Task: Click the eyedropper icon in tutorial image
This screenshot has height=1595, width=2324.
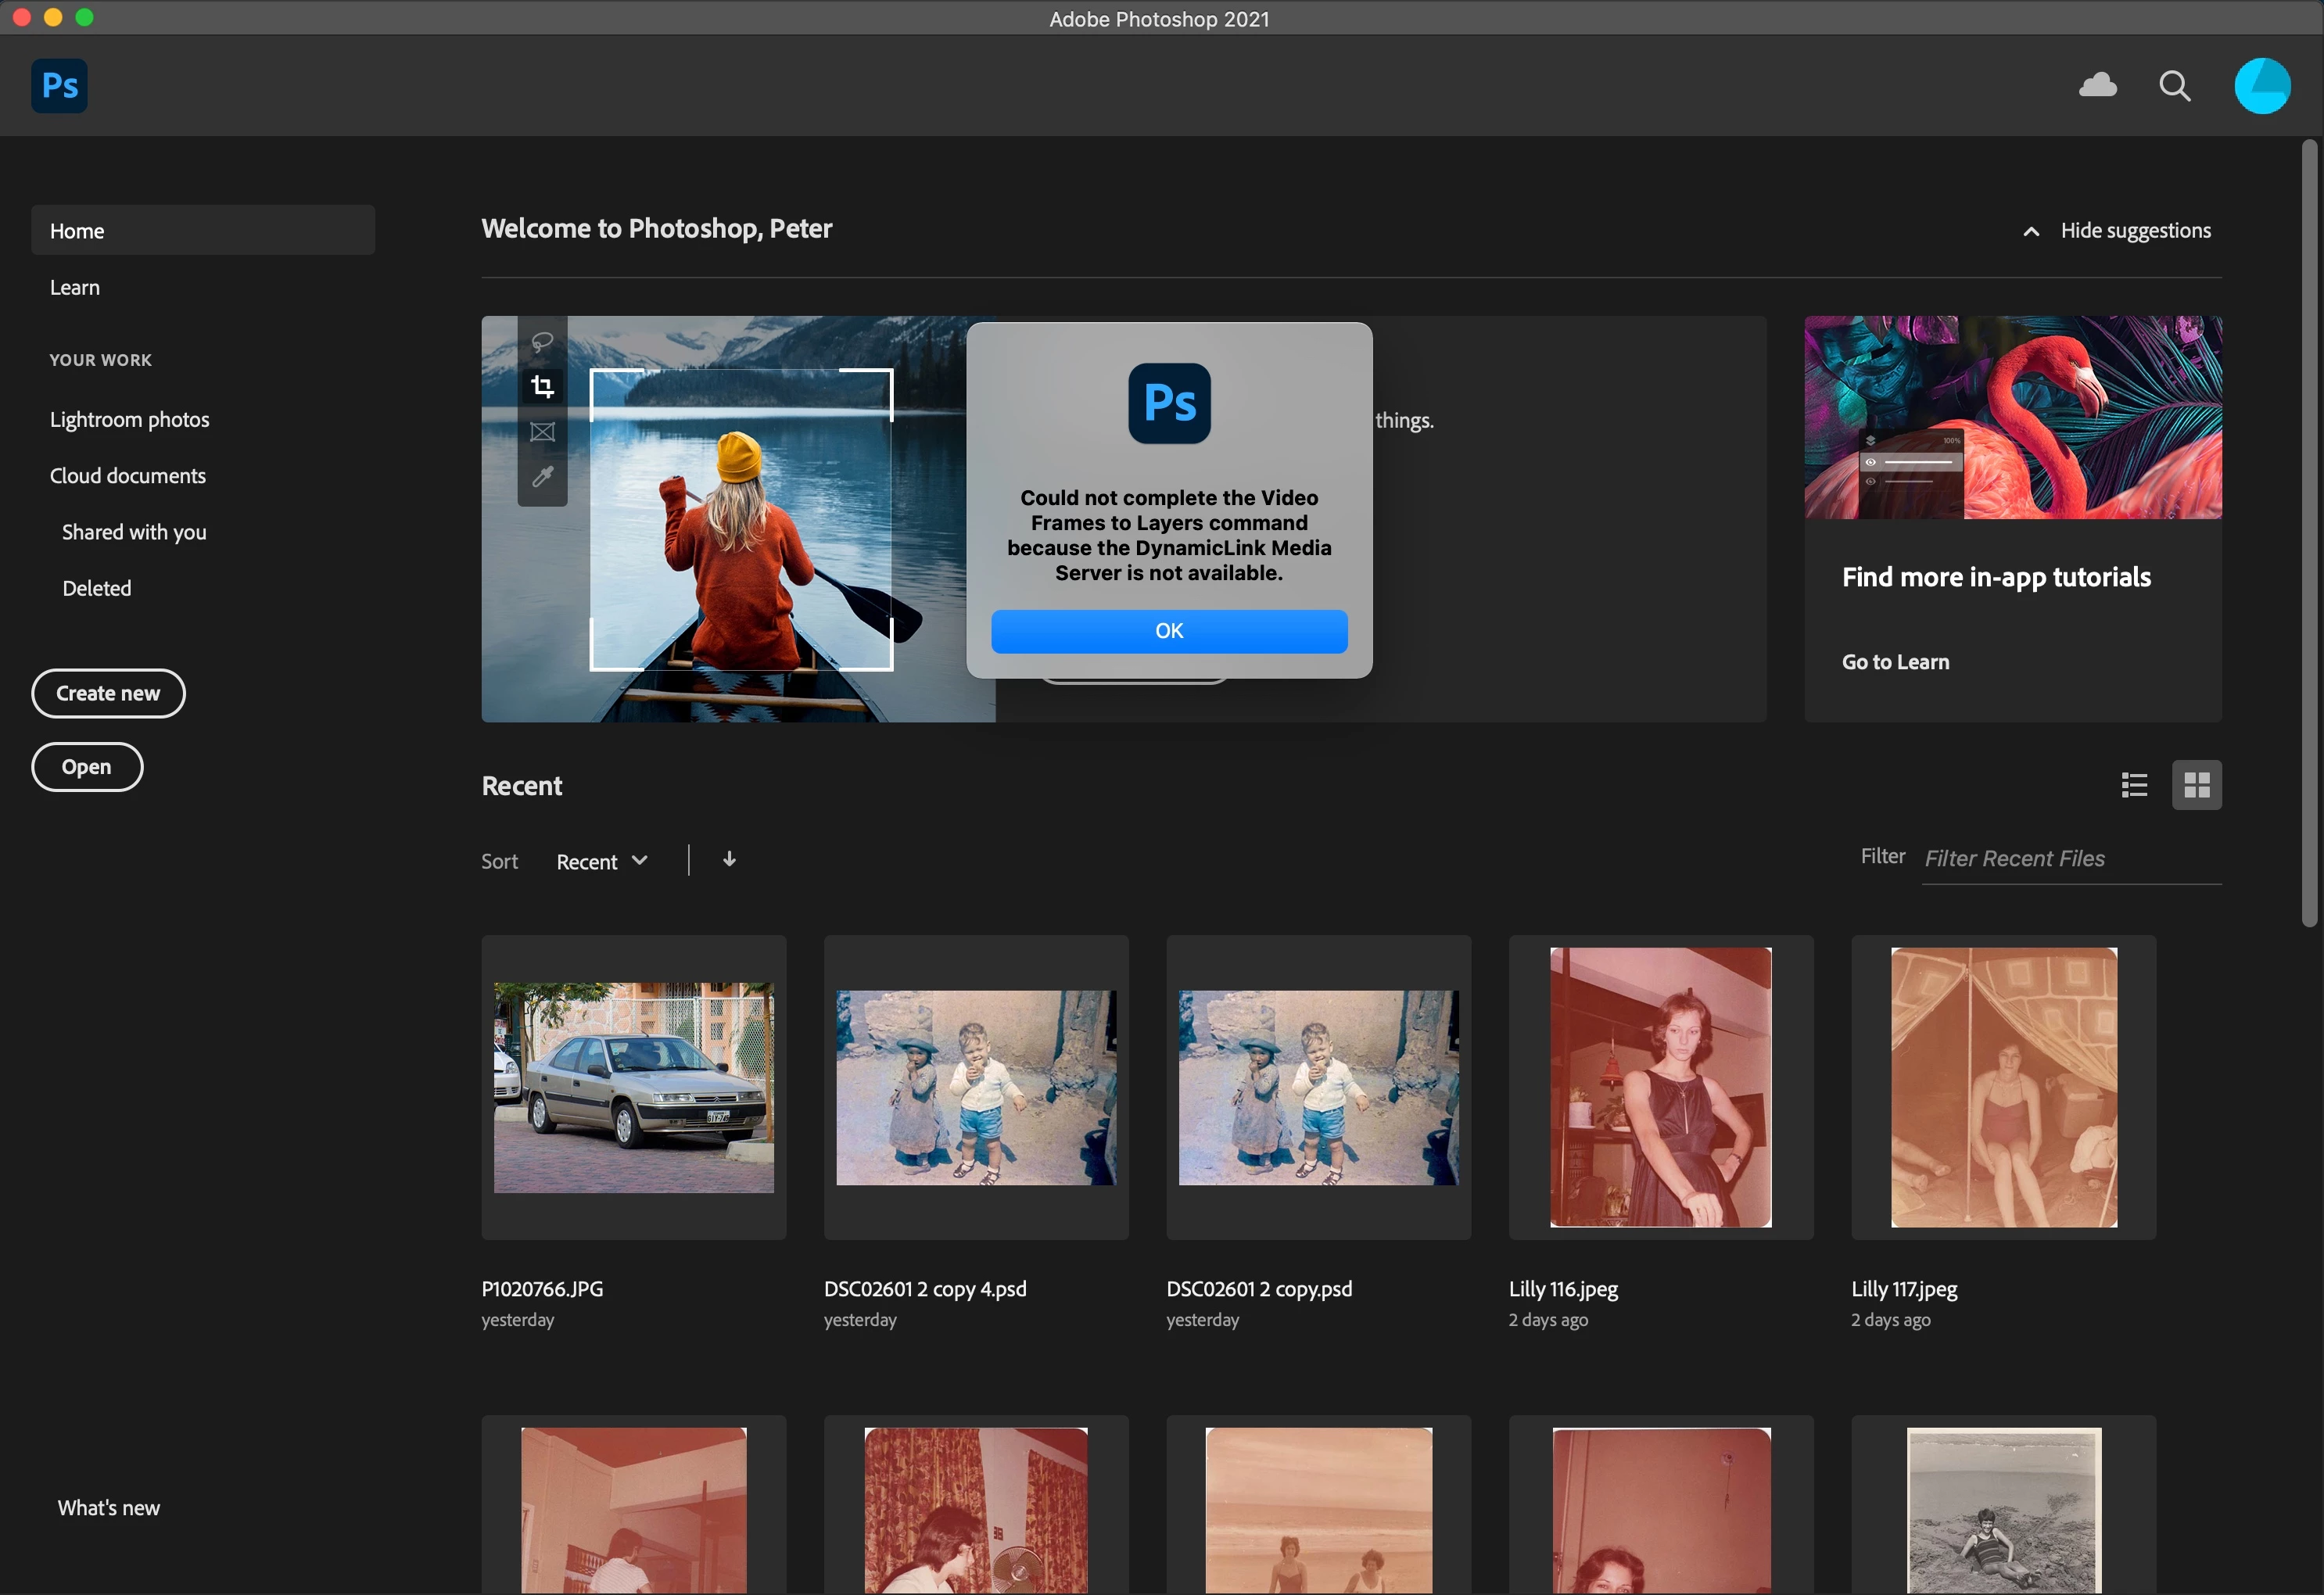Action: point(542,477)
